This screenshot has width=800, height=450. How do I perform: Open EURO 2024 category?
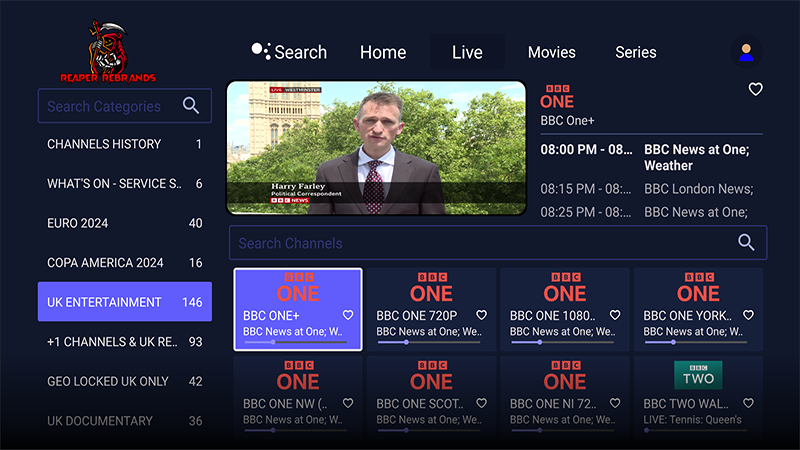pos(125,223)
